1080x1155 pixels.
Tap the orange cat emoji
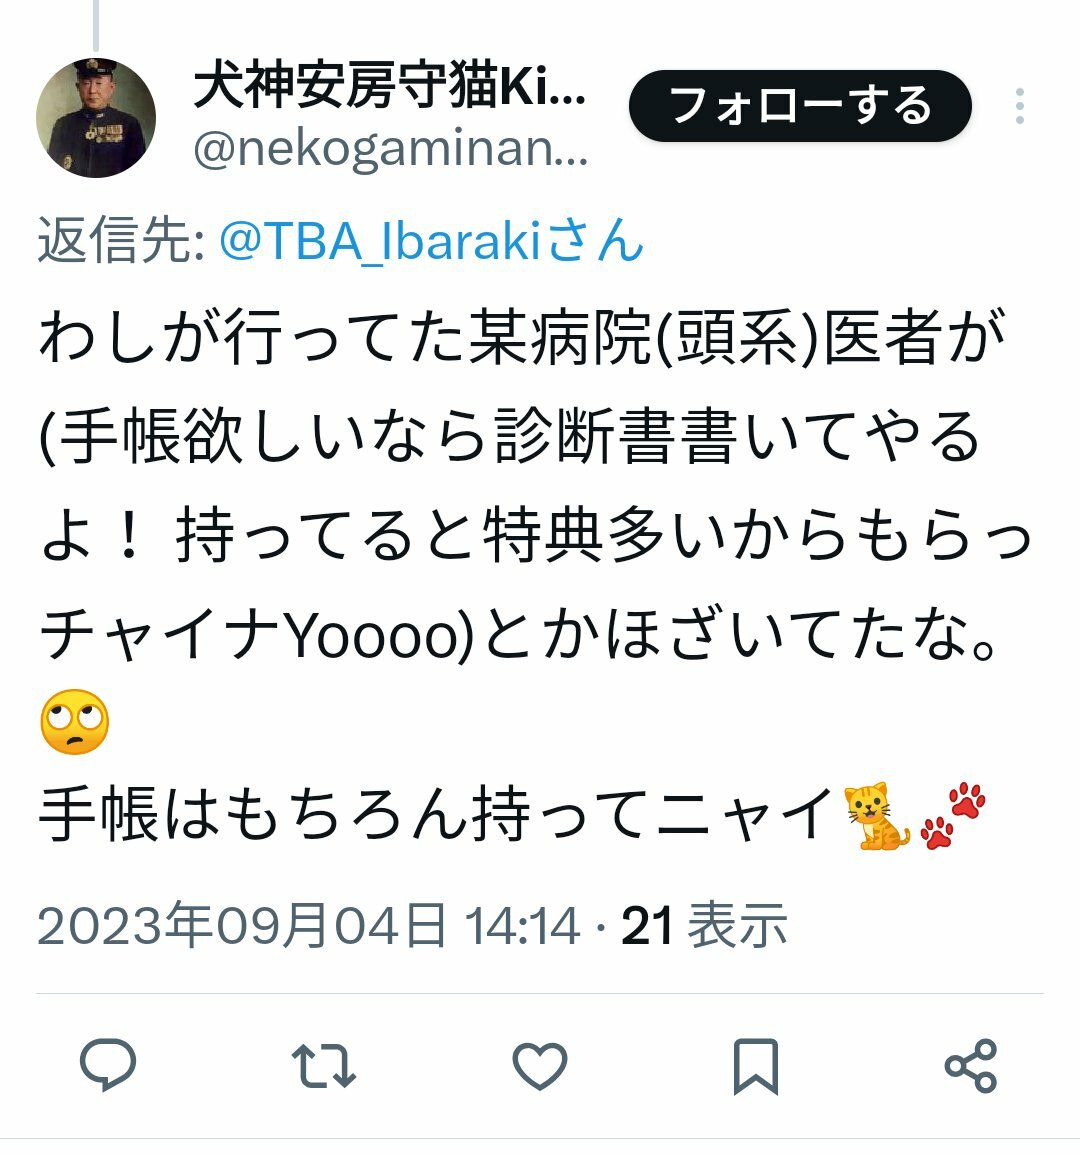[x=876, y=815]
